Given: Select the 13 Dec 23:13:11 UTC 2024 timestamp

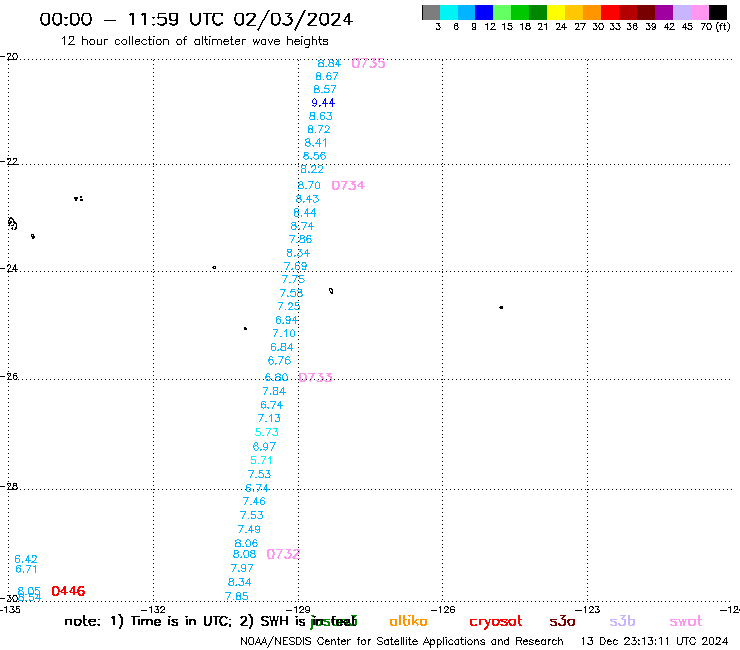Looking at the screenshot, I should 655,641.
